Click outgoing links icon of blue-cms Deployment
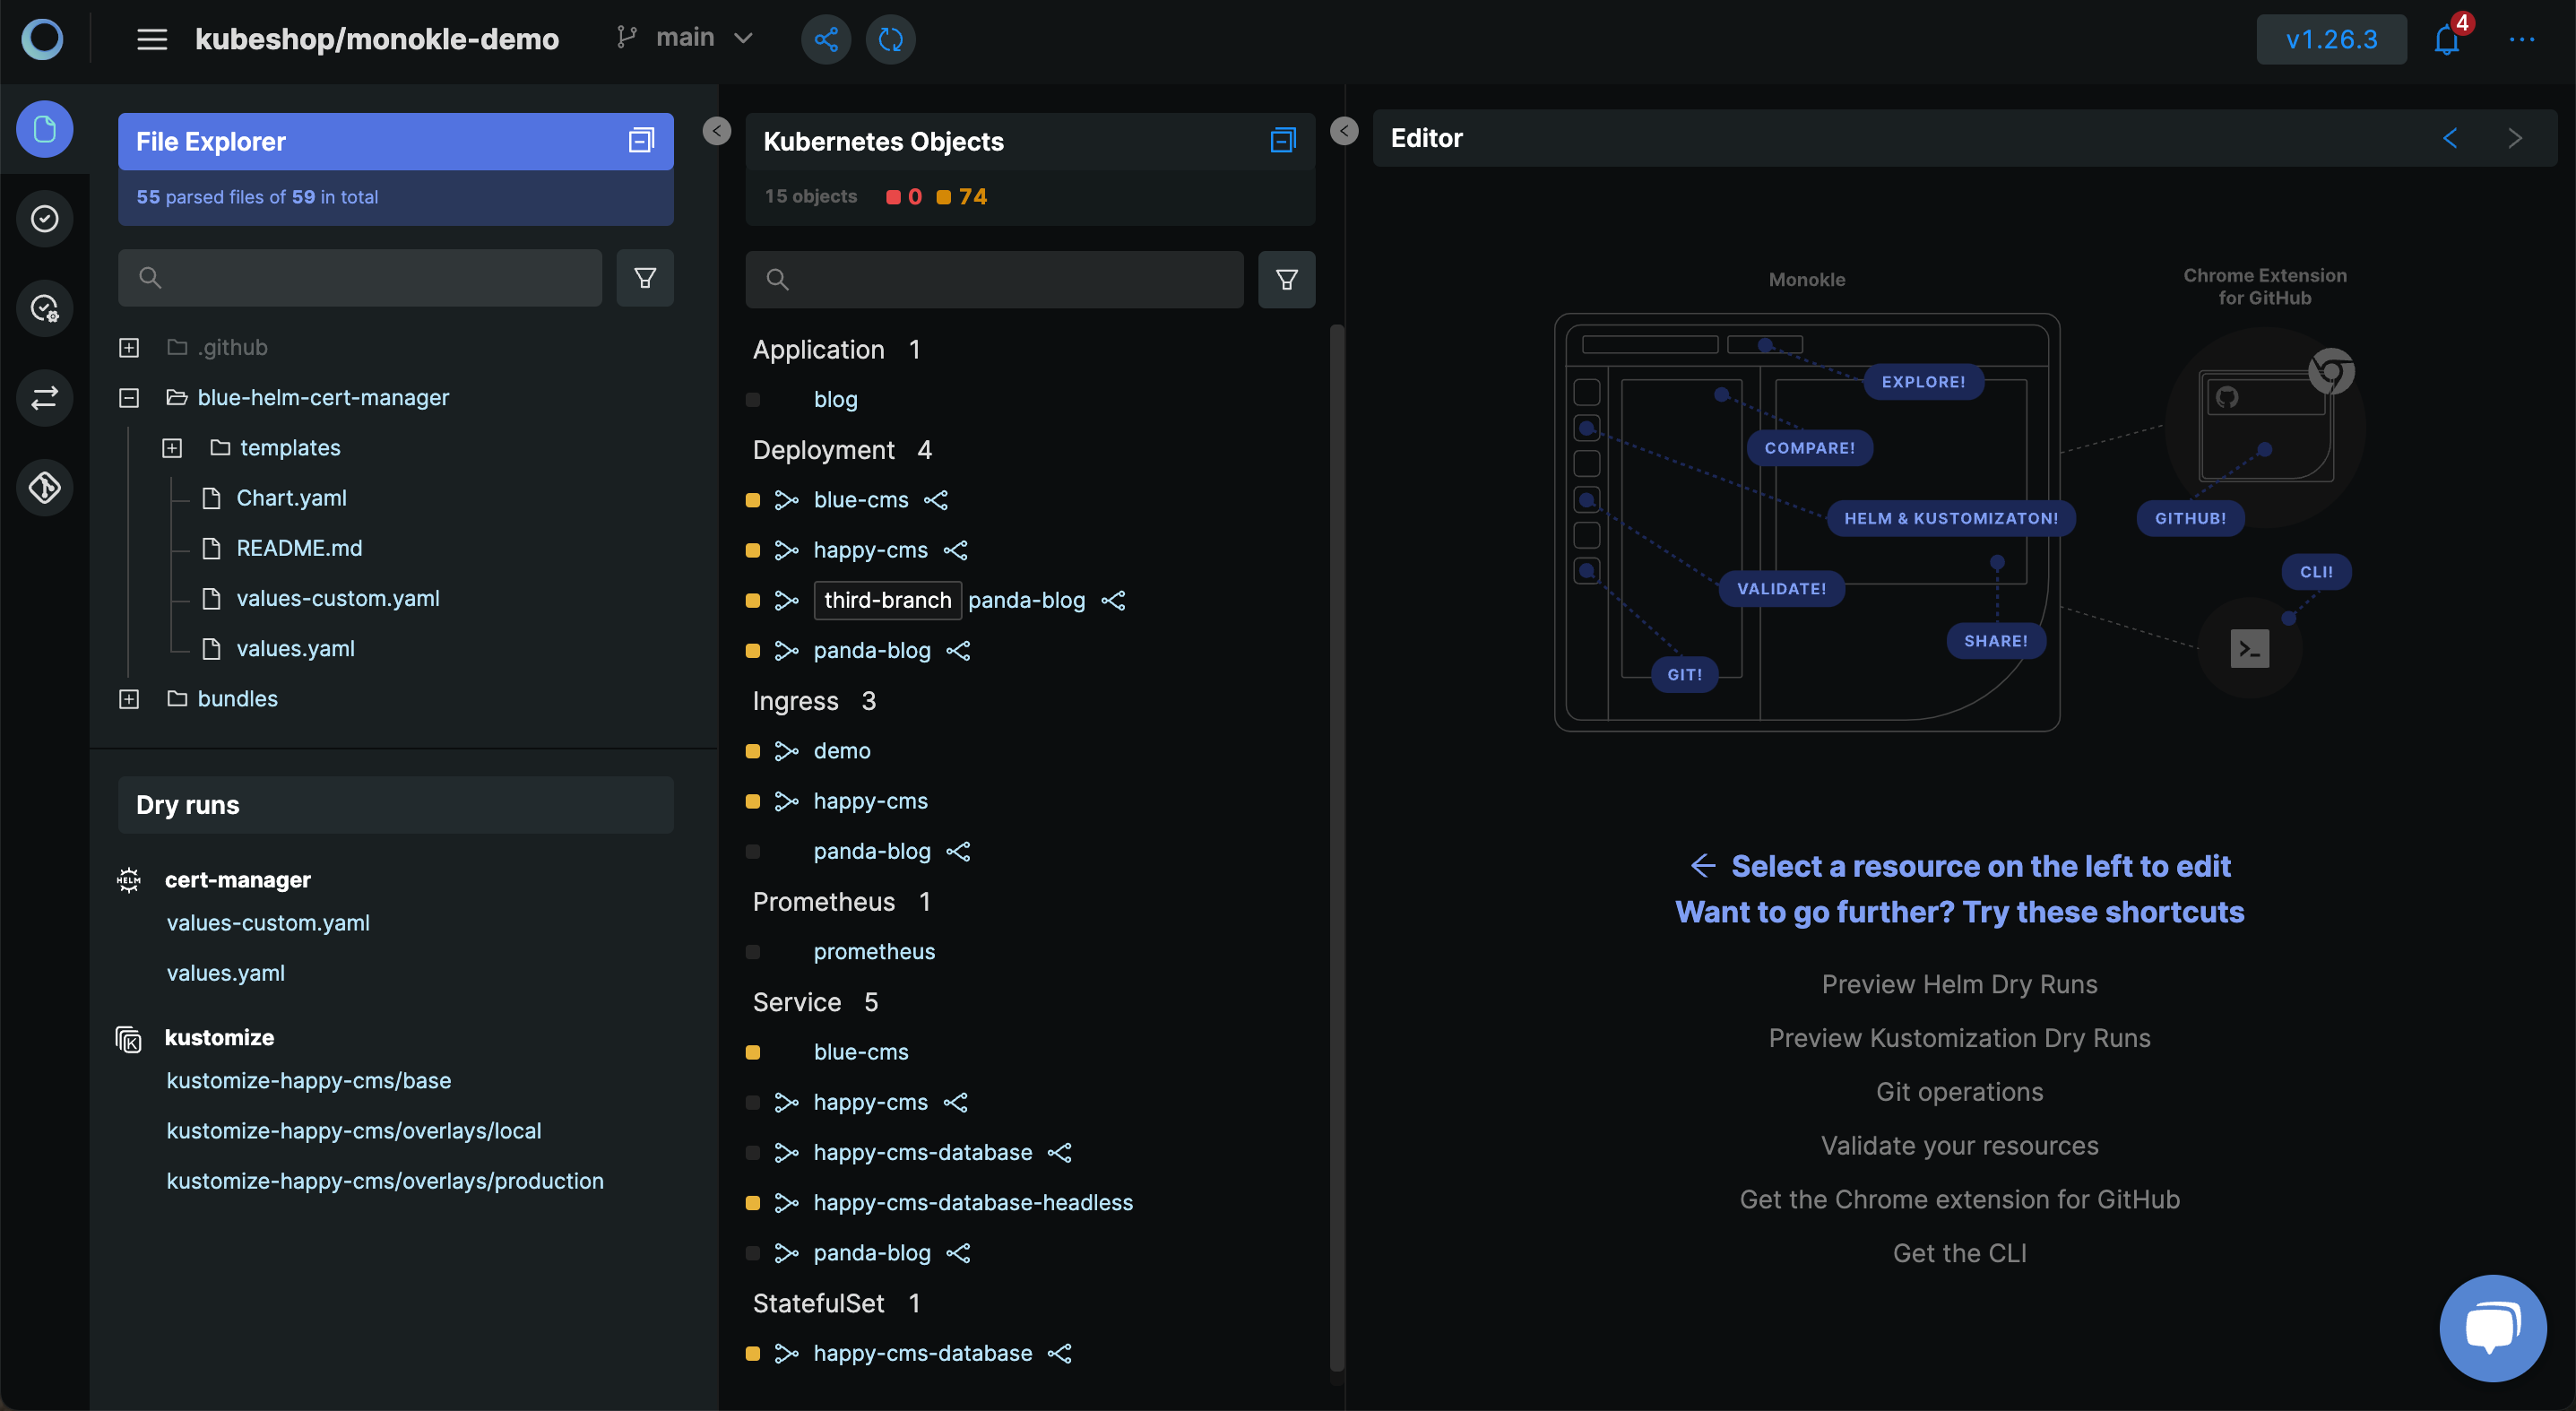The image size is (2576, 1411). pos(936,500)
